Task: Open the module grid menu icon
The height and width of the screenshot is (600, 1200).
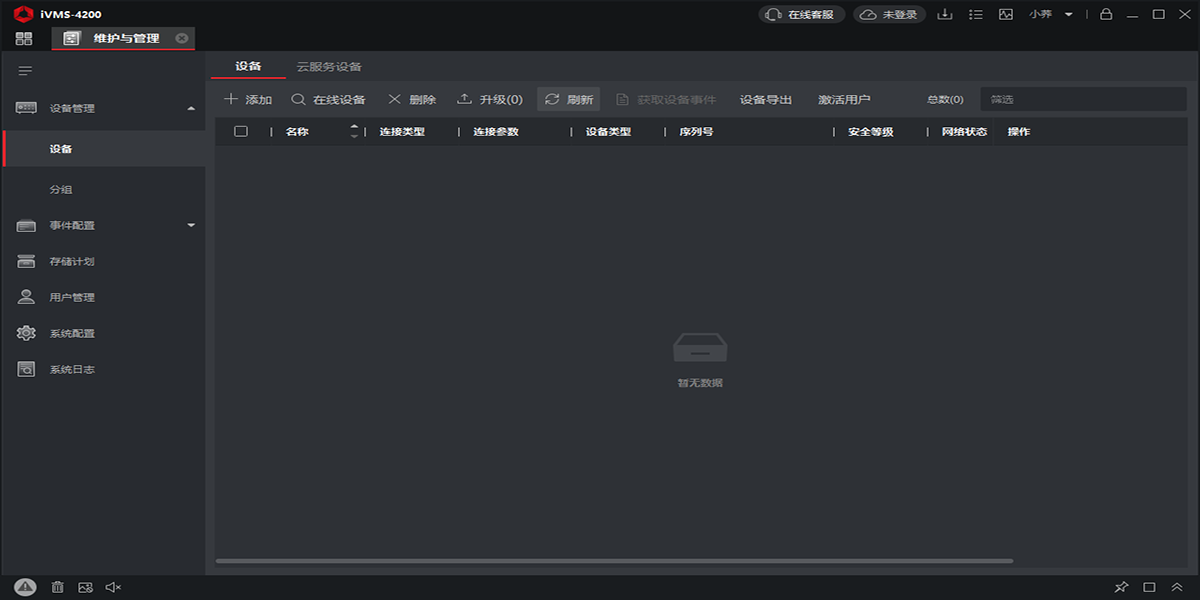Action: click(24, 38)
